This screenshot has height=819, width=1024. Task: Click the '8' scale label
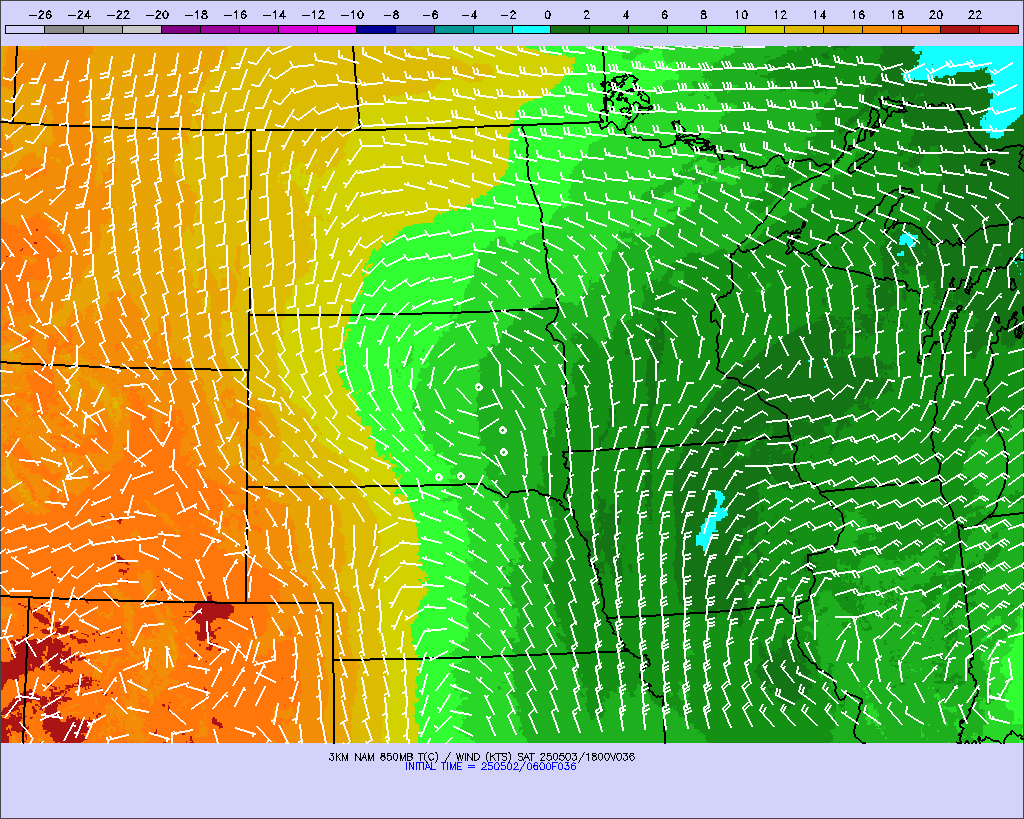coord(703,14)
